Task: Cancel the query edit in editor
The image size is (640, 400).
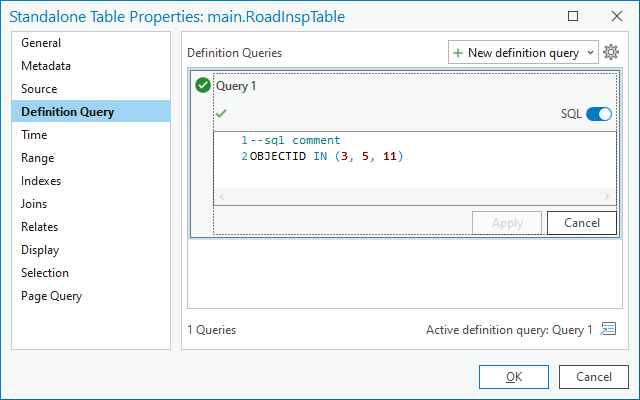Action: pos(581,223)
